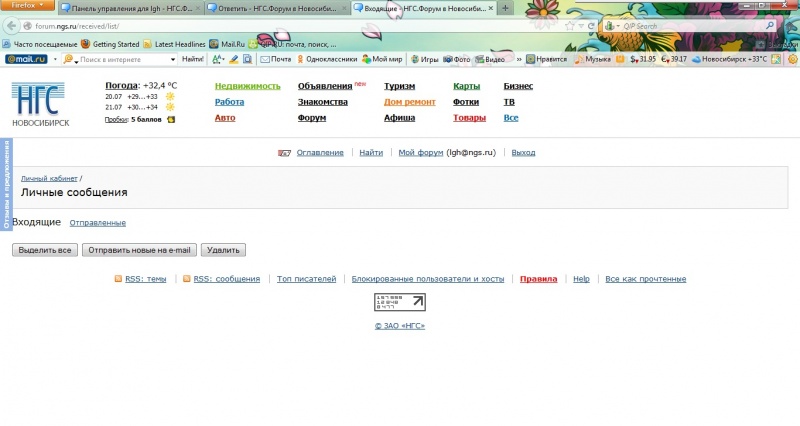Click the Одноклассники toolbar shortcut
Image resolution: width=800 pixels, height=426 pixels.
pyautogui.click(x=325, y=59)
